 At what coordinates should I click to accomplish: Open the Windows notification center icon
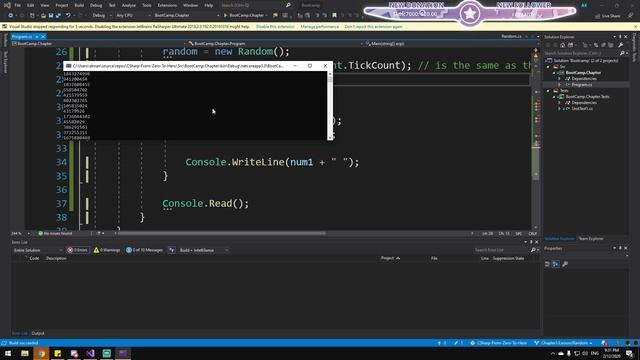coord(629,353)
